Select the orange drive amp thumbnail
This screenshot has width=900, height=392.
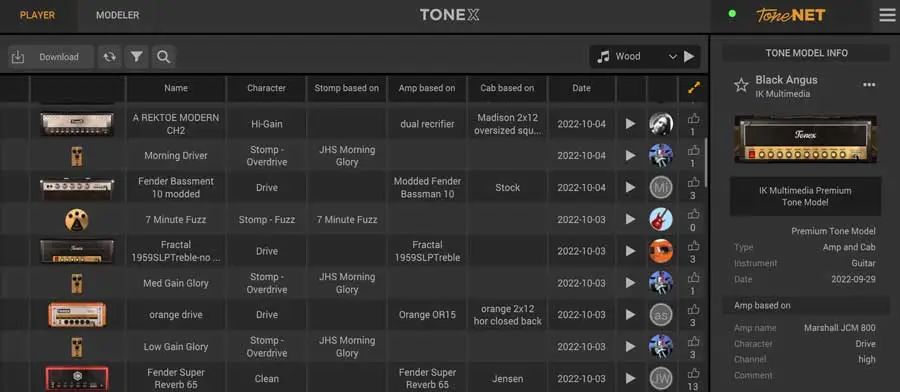click(x=77, y=315)
